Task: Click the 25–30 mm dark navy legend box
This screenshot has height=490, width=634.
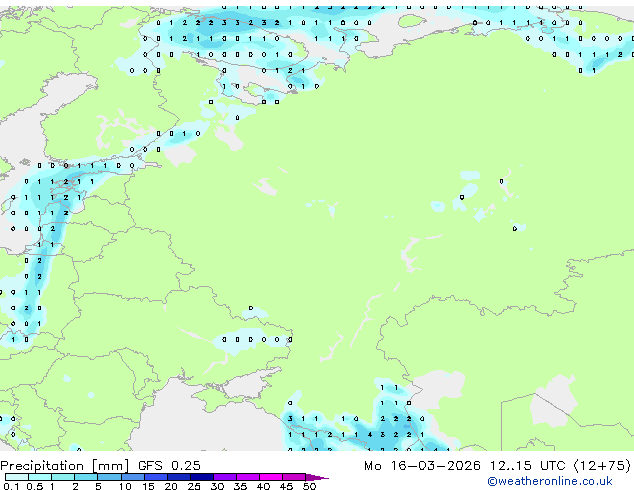Action: 201,477
